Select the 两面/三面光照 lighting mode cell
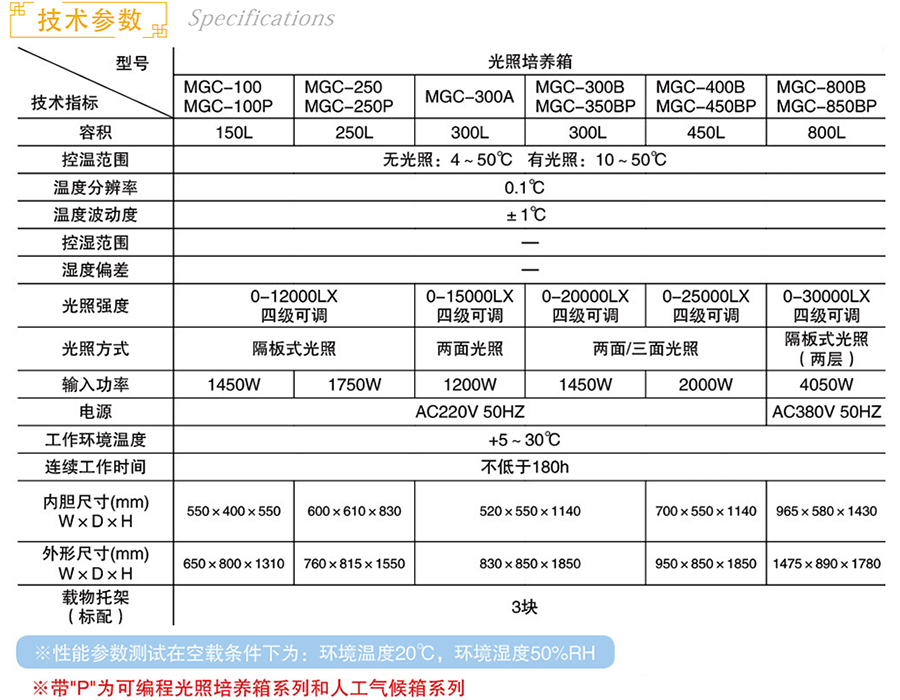The height and width of the screenshot is (700, 900). (645, 349)
